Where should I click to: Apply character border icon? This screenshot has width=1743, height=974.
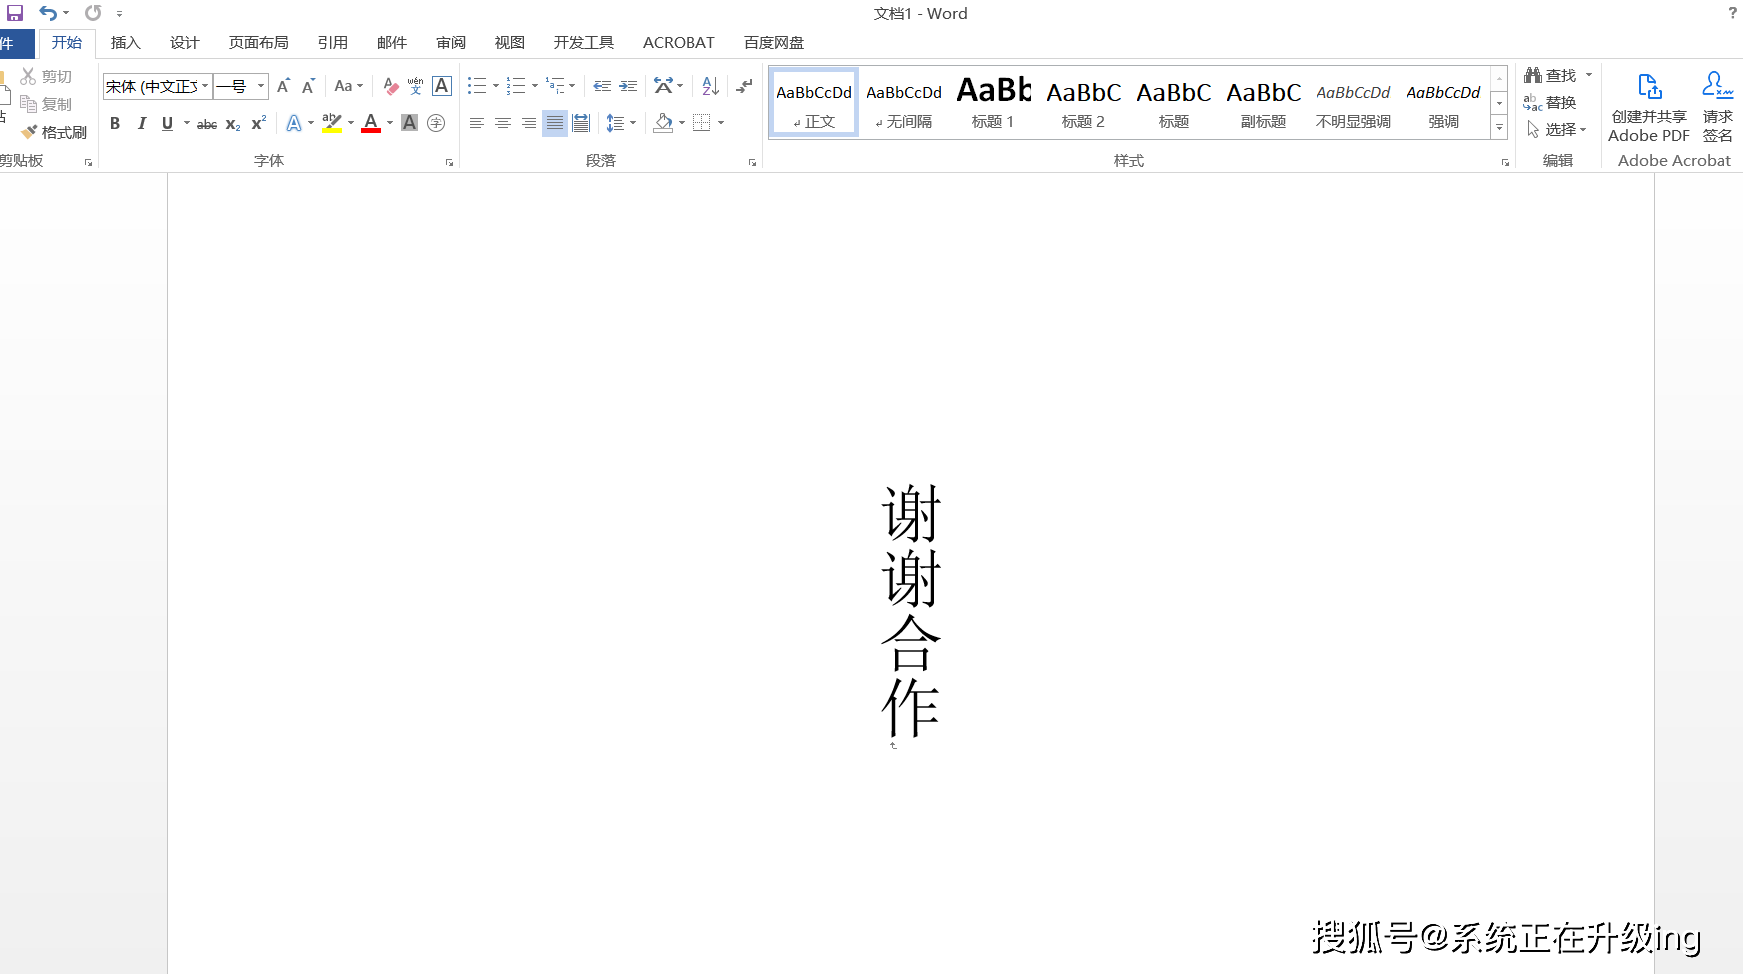pyautogui.click(x=442, y=87)
